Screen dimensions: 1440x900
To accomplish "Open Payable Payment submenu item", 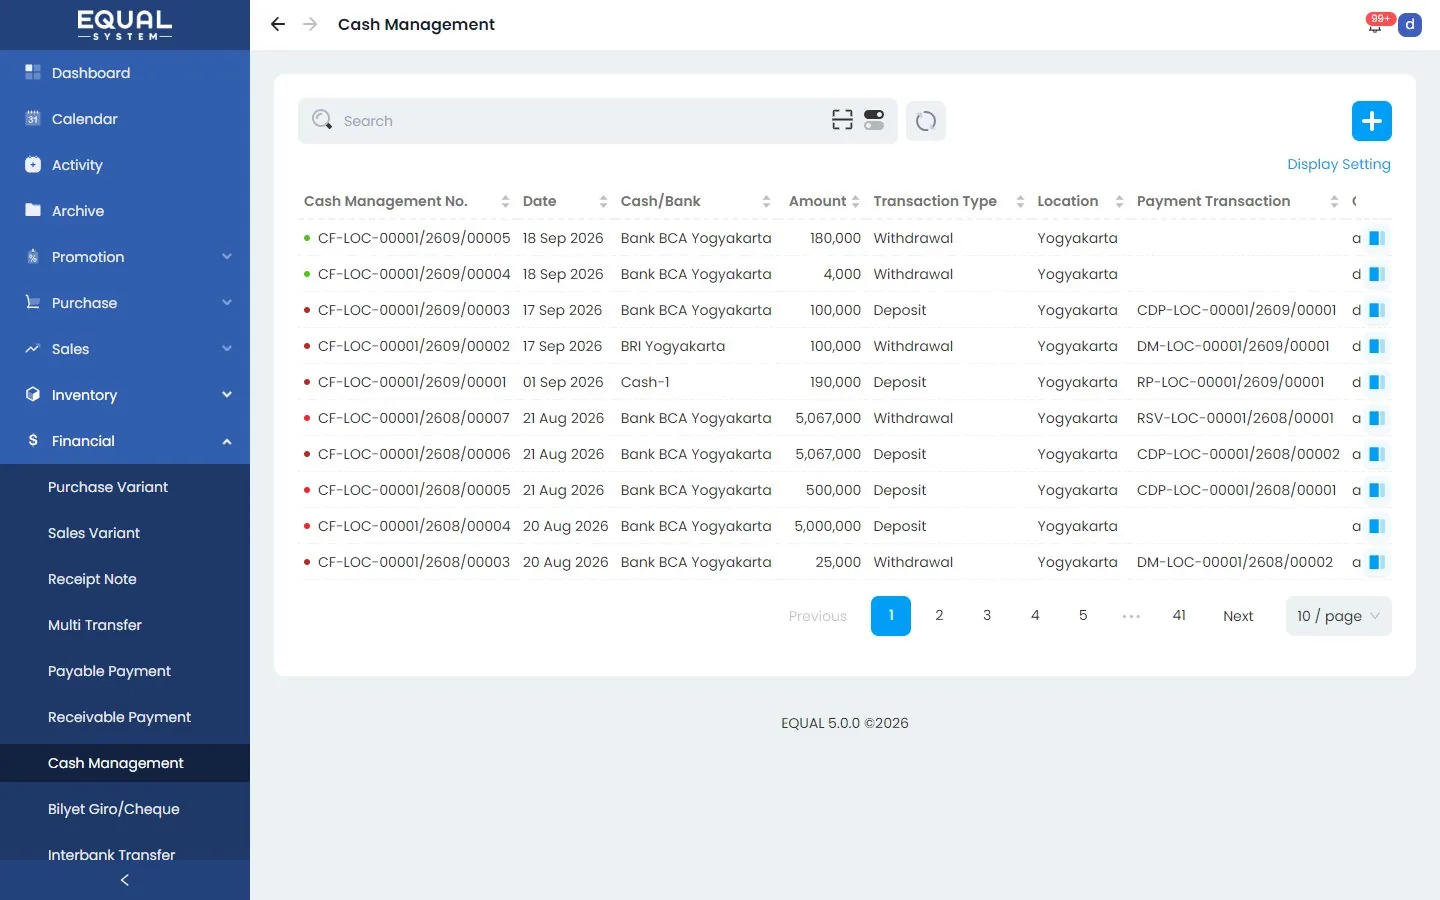I will point(109,671).
